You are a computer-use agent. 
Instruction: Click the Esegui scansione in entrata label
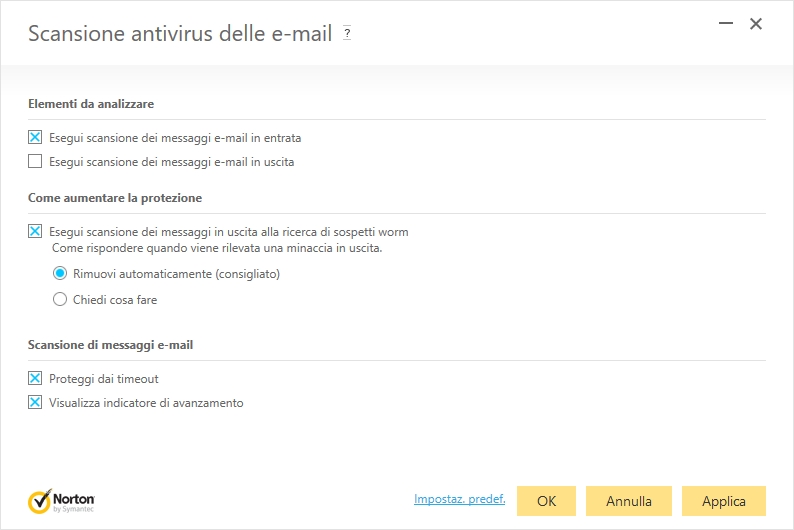175,138
